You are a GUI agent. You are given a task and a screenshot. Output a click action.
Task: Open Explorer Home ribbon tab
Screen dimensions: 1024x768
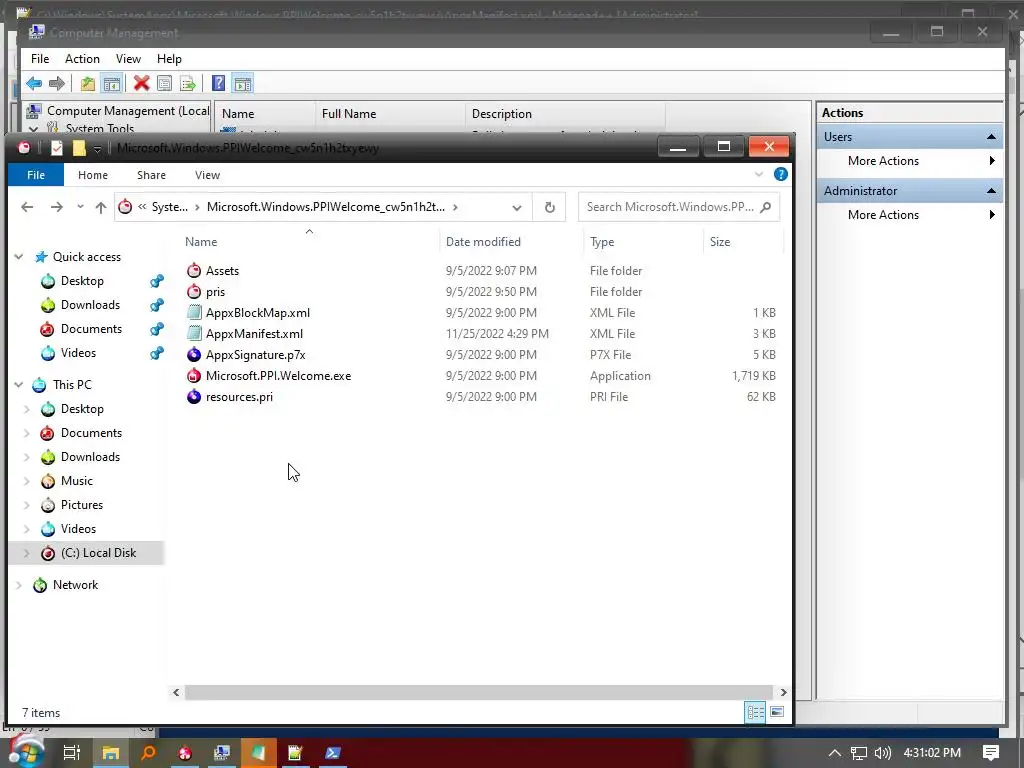93,175
